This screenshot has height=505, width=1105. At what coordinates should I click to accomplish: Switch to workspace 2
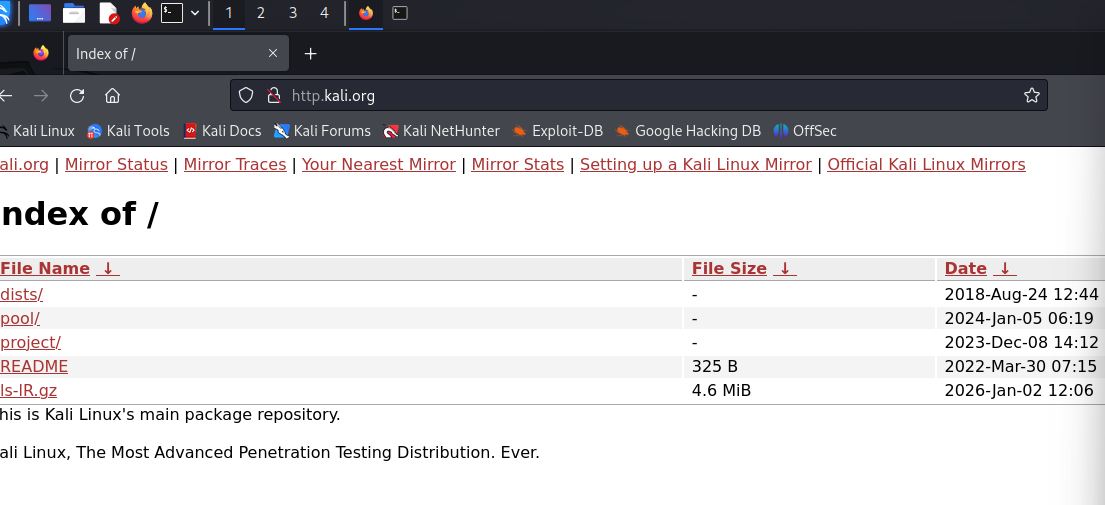pos(261,13)
